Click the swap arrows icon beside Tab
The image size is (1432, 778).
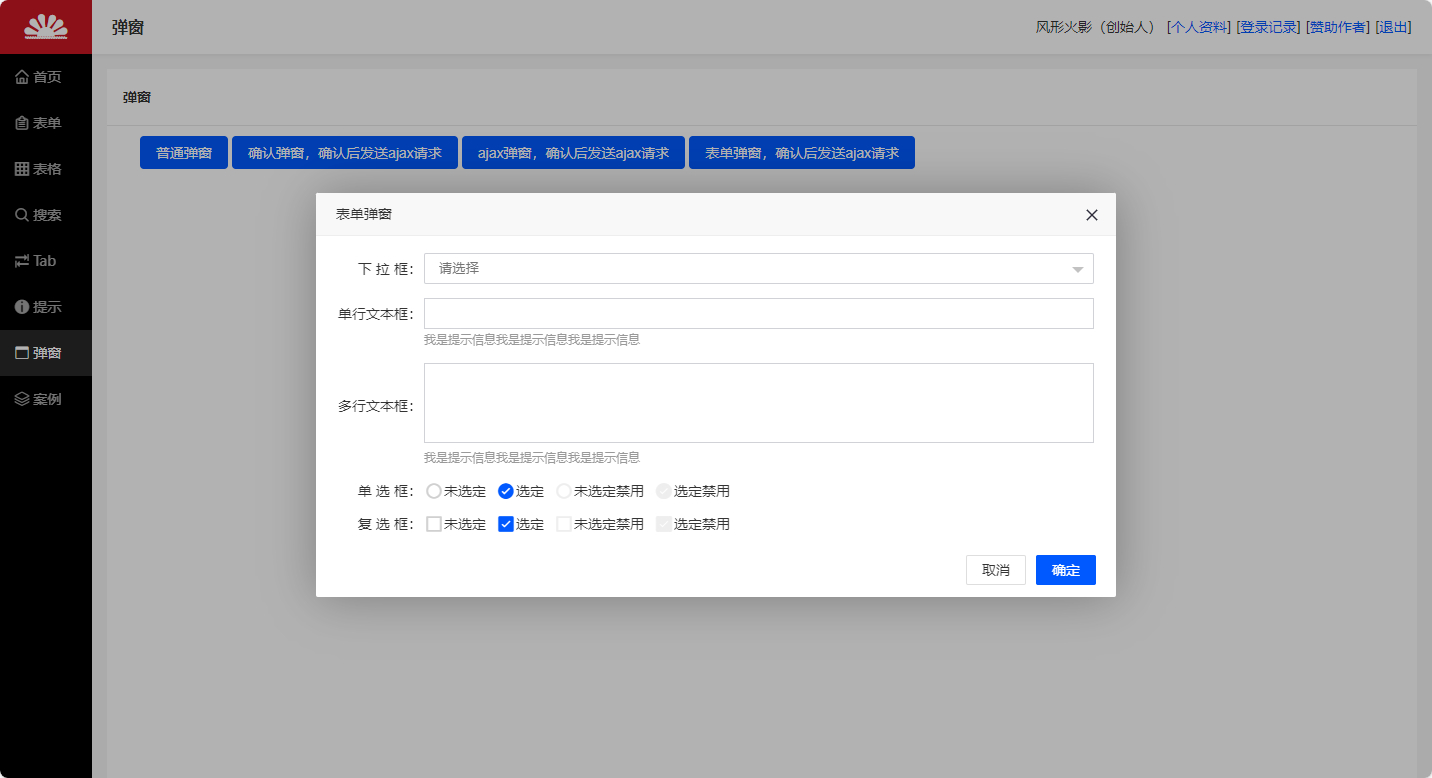coord(22,261)
